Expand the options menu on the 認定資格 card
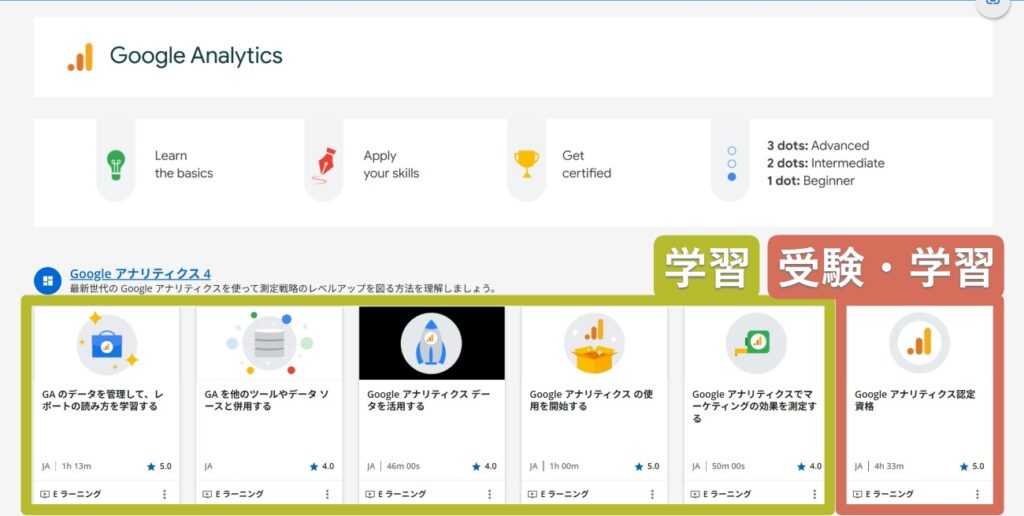This screenshot has width=1024, height=516. click(977, 494)
